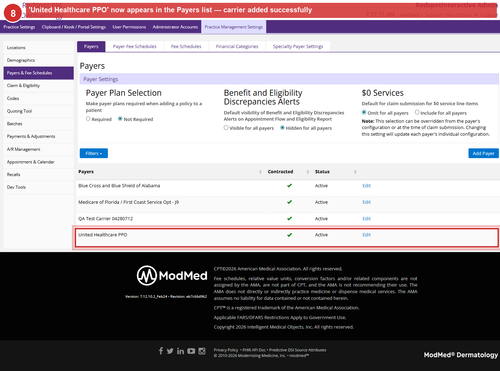500x371 pixels.
Task: Expand the Filters dropdown
Action: [94, 153]
